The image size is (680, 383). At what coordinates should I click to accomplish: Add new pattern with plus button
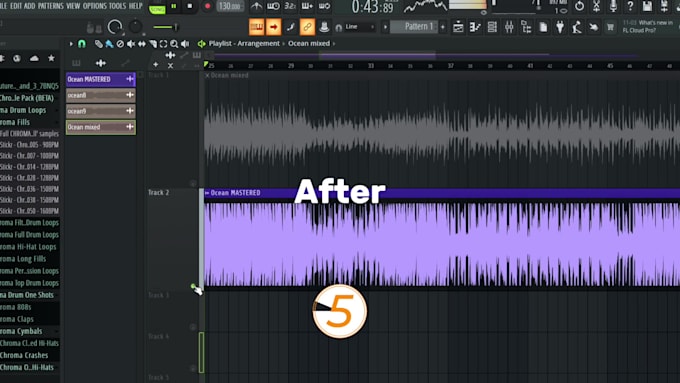pos(443,27)
